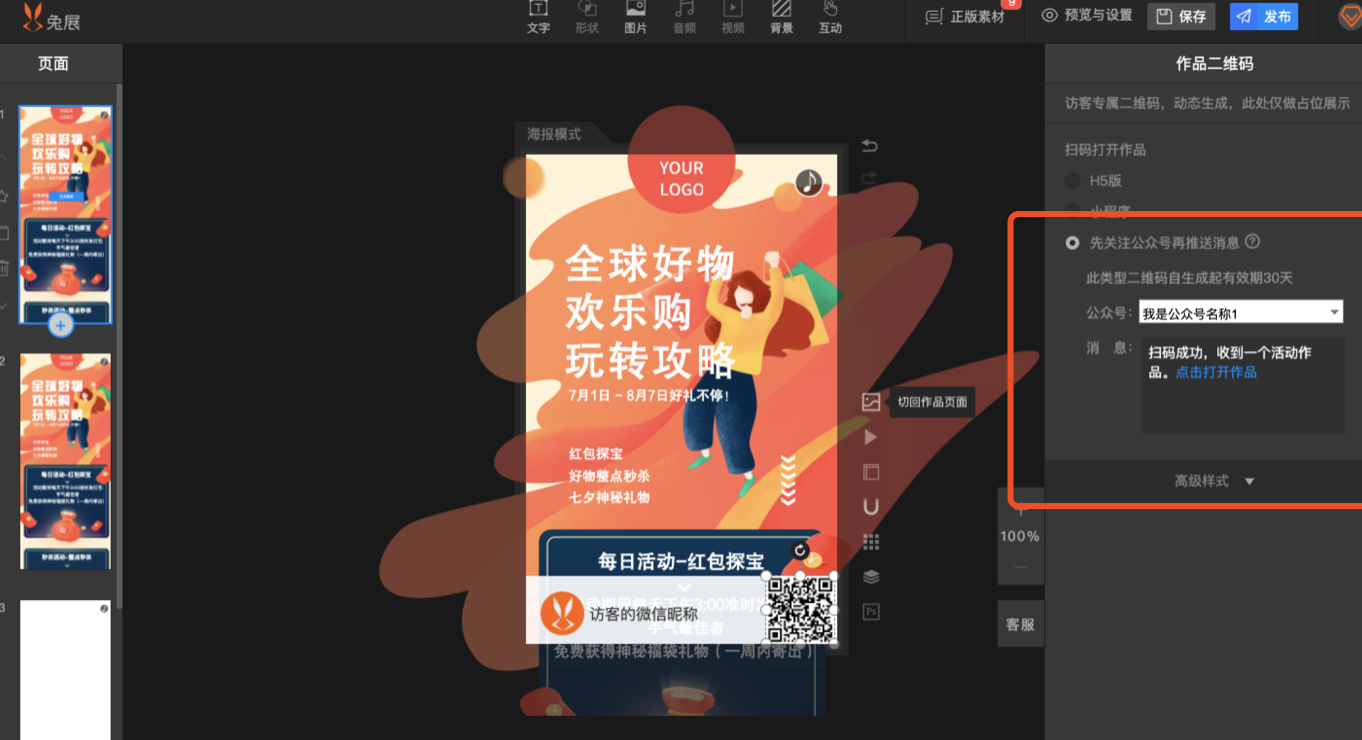Click the eye icon of 预览与设置
The image size is (1362, 740).
[1049, 16]
